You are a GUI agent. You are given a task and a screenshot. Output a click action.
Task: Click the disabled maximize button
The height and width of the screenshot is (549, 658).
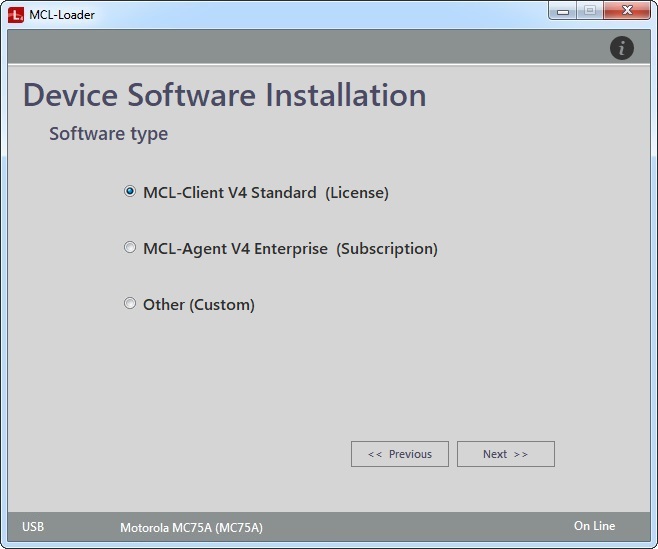pyautogui.click(x=590, y=10)
